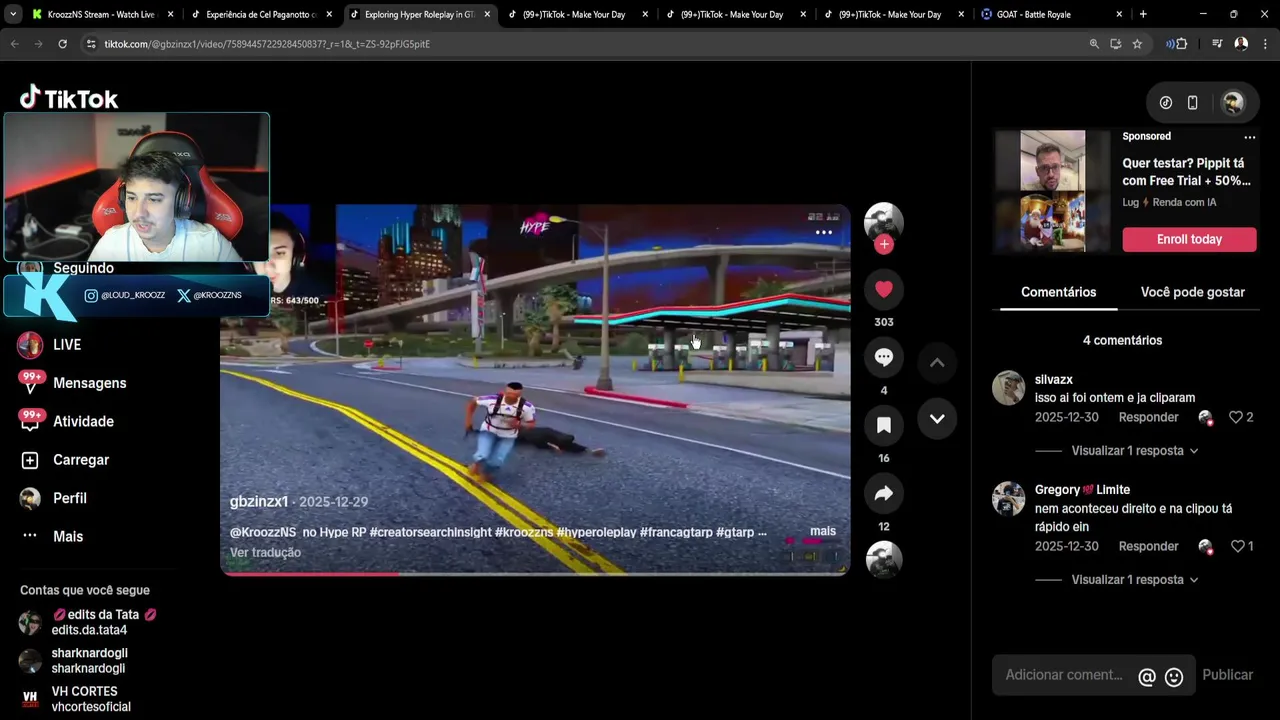Open a new browser tab
Screen dimensions: 1280x720
1143,14
